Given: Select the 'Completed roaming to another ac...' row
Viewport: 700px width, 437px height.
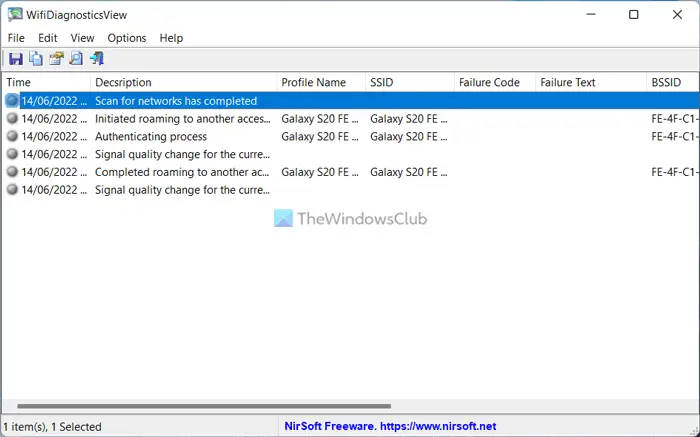Looking at the screenshot, I should [x=350, y=172].
